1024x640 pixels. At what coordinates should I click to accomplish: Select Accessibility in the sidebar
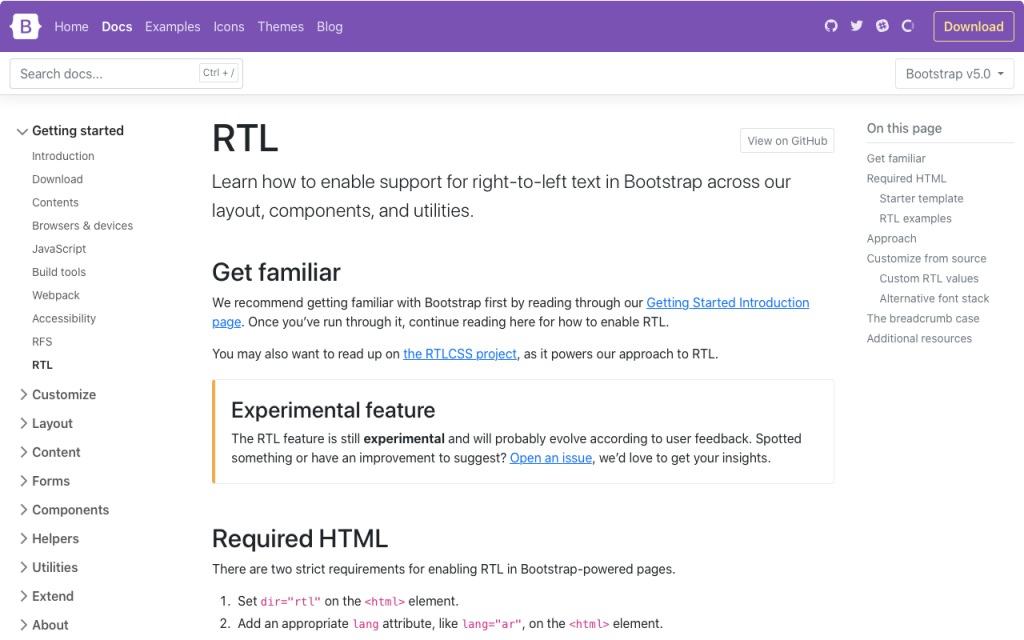(x=64, y=319)
